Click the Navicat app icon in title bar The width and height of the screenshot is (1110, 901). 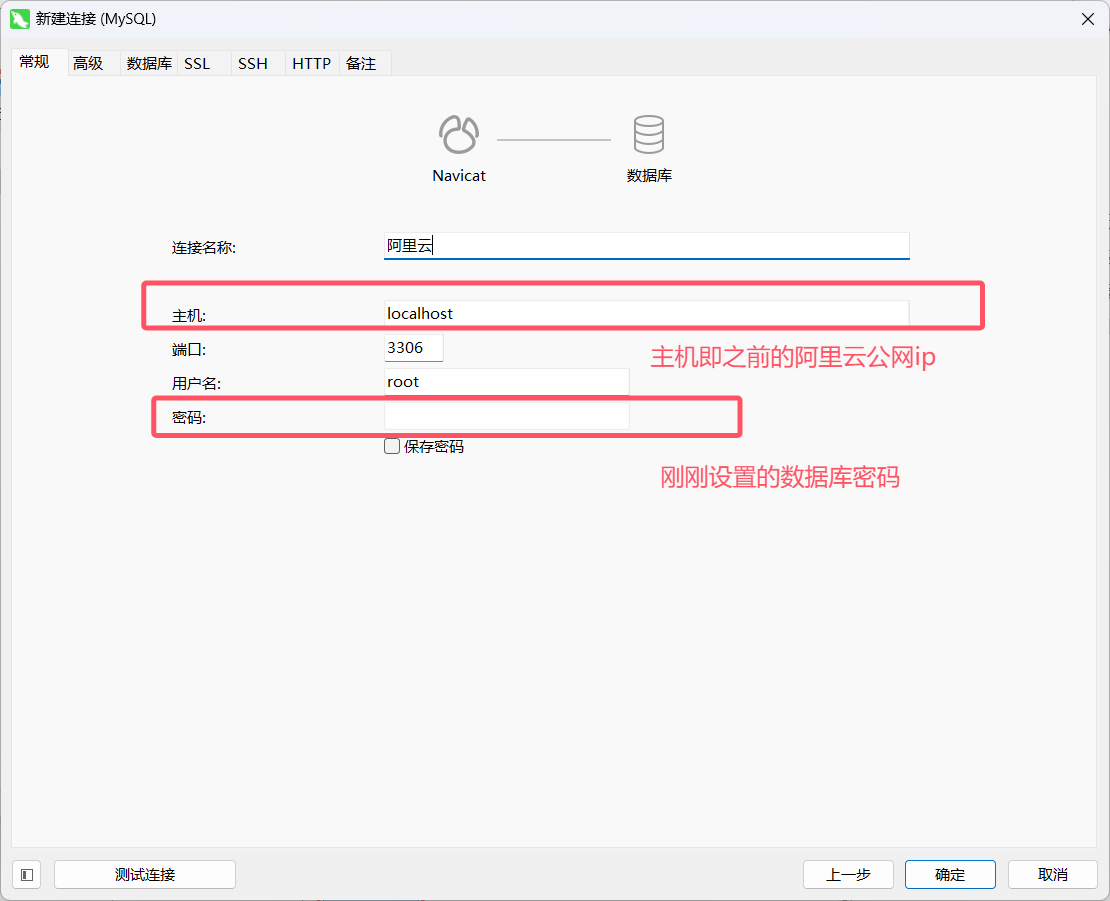19,19
